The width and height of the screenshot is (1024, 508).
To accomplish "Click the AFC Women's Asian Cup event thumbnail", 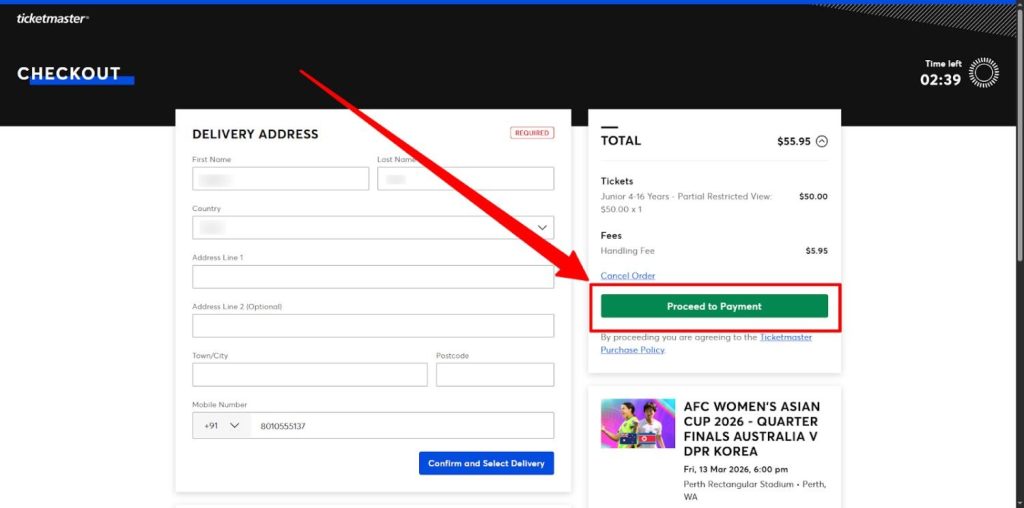I will point(638,423).
